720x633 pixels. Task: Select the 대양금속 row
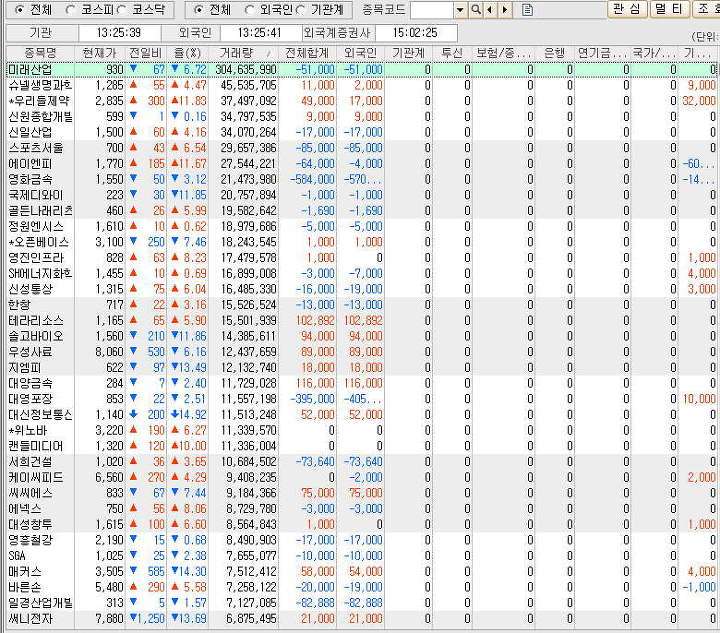[361, 383]
